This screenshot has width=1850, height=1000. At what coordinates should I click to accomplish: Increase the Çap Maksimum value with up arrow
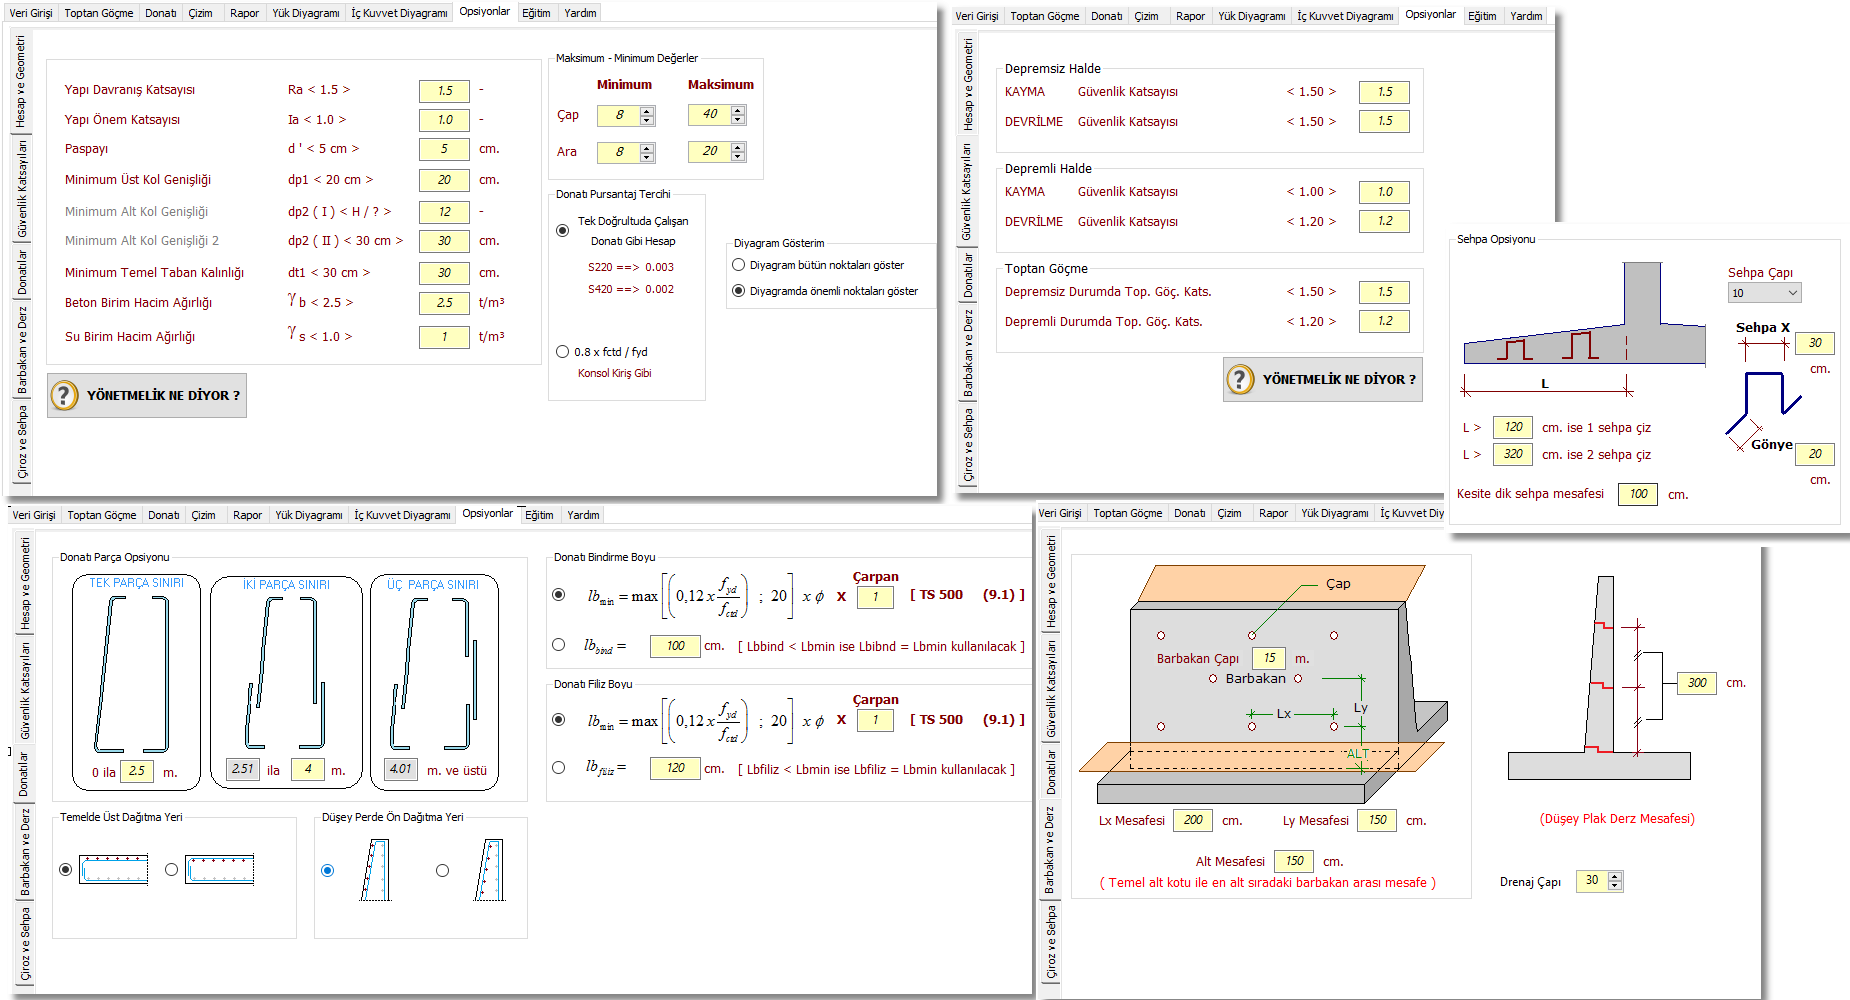(x=738, y=110)
